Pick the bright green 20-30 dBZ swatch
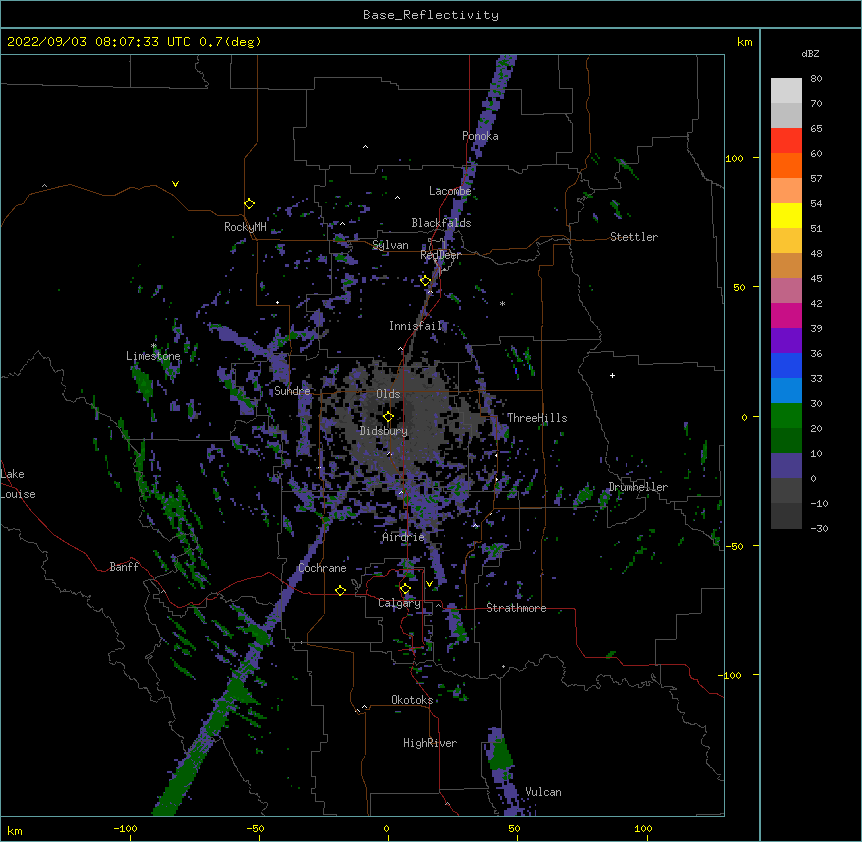This screenshot has width=862, height=842. pos(786,416)
